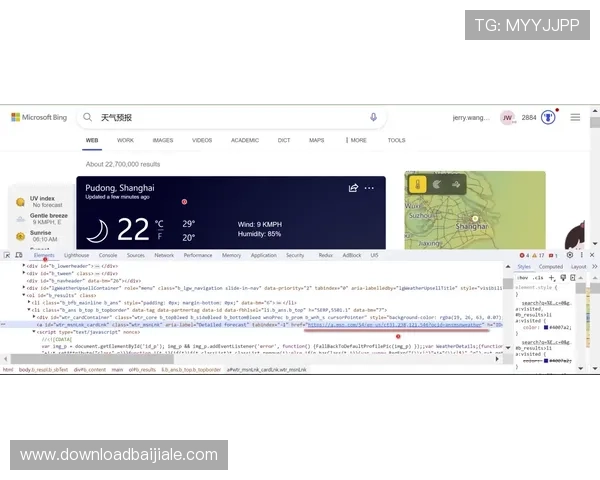Switch to the Console tab in DevTools
Screen dimensions: 600x480
[107, 255]
